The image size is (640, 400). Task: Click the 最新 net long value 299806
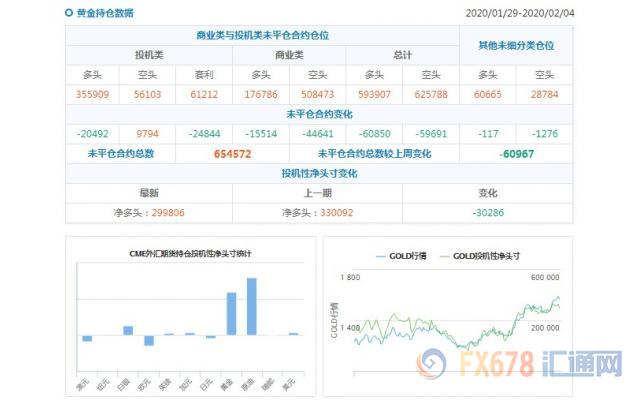pos(149,212)
